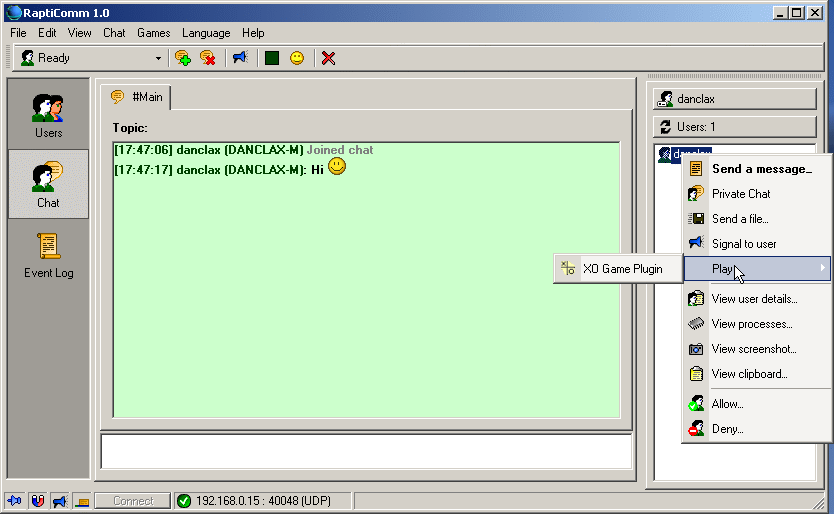The height and width of the screenshot is (514, 834).
Task: Choose Signal to user in context menu
Action: 757,244
